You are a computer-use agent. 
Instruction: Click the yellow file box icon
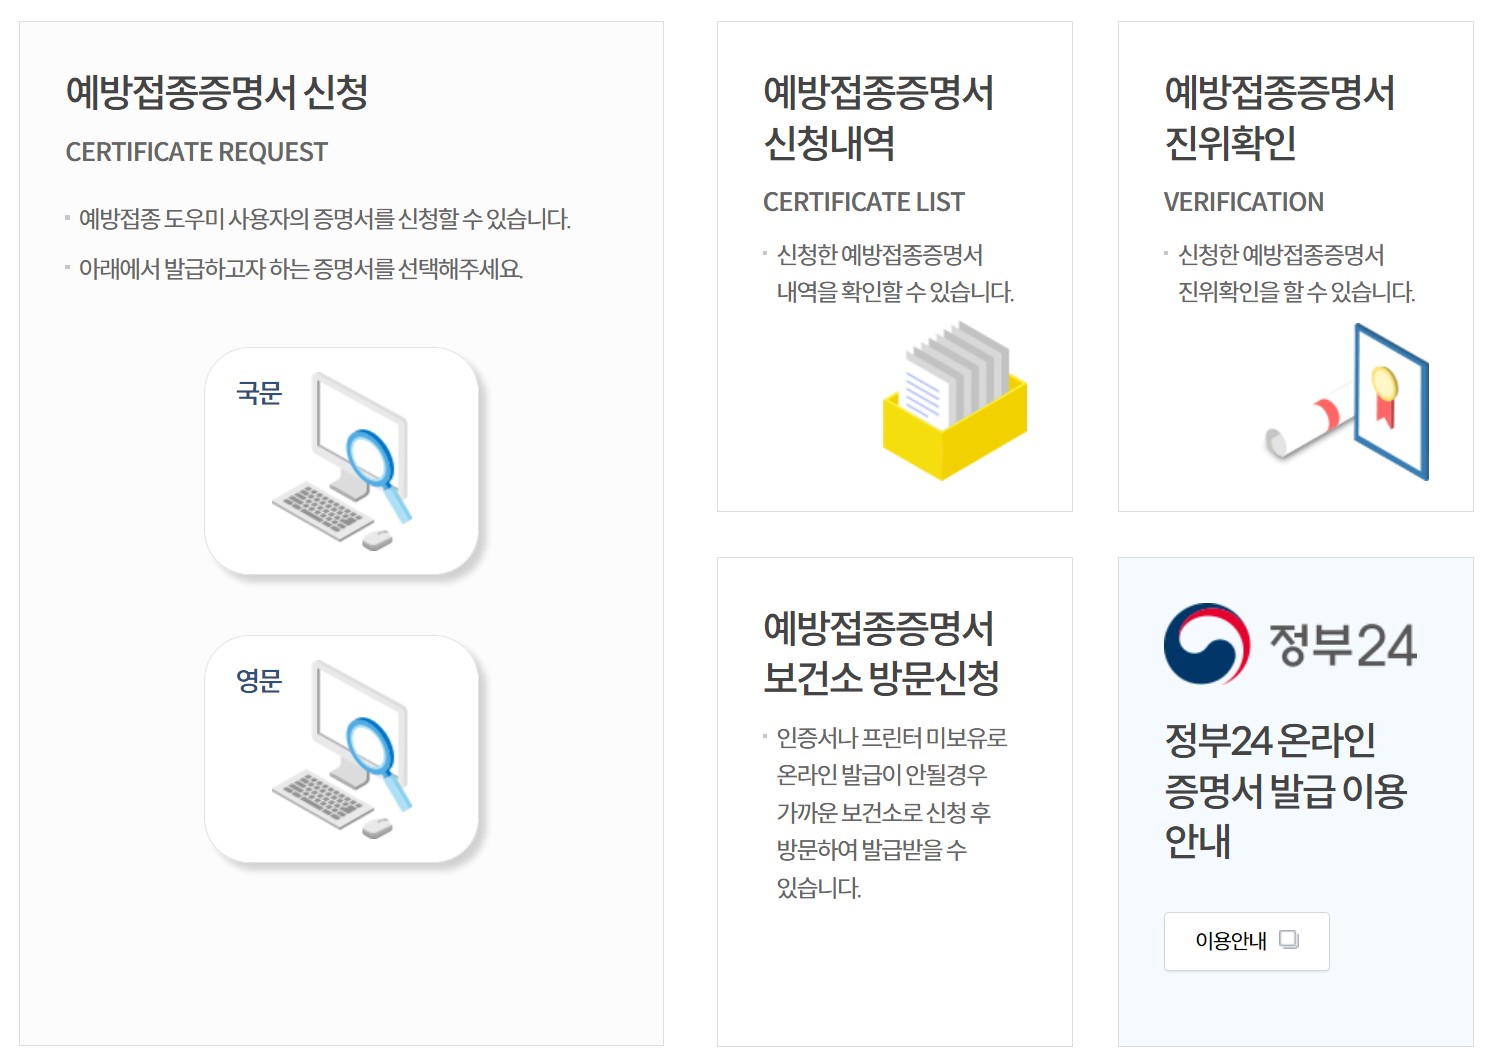(955, 400)
